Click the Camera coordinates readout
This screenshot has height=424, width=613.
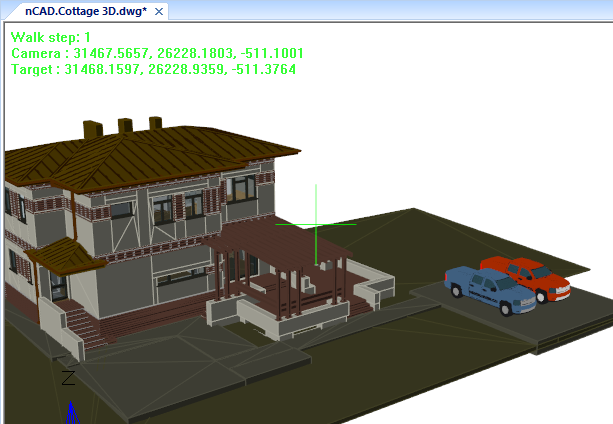157,53
